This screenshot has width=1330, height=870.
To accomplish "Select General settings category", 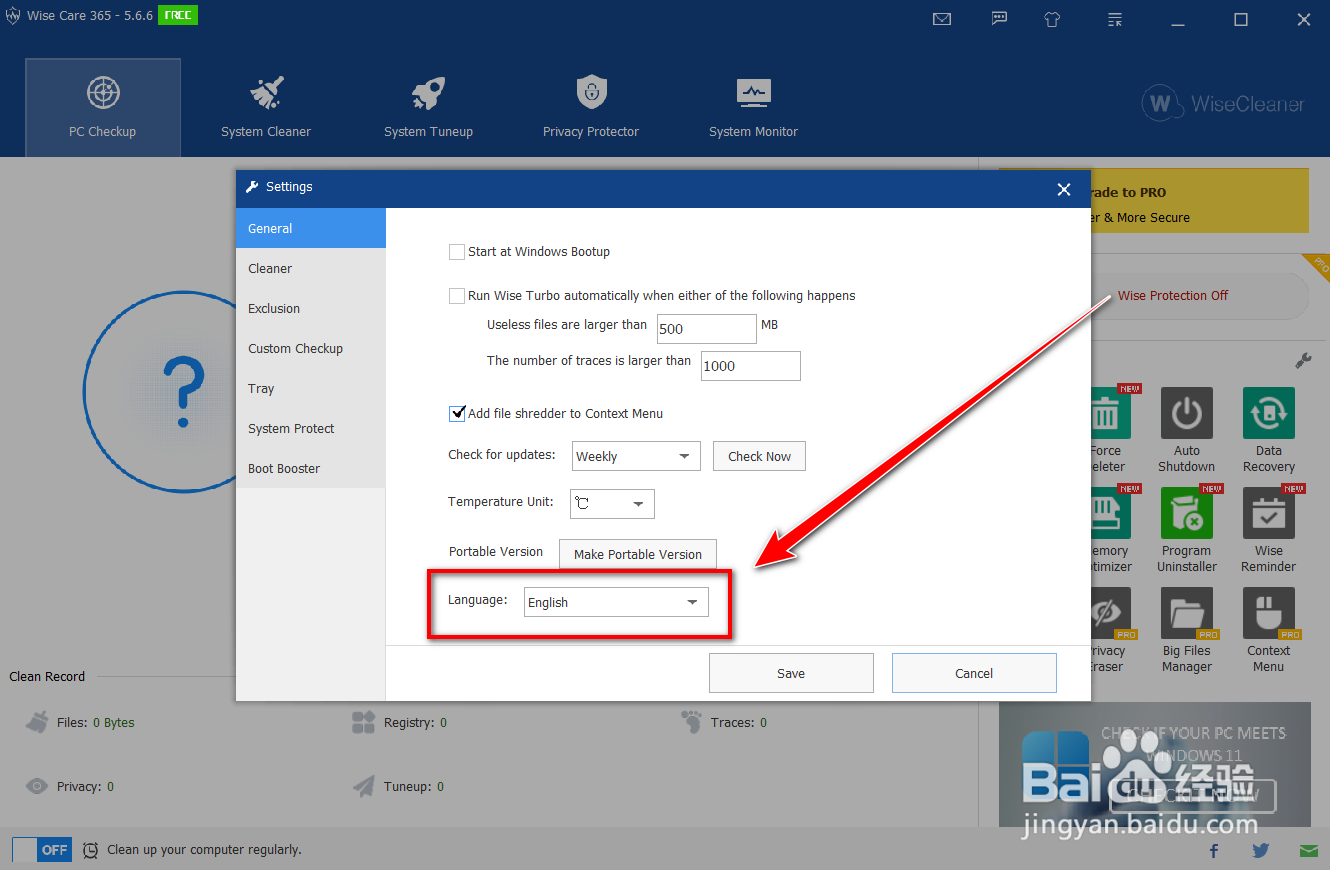I will (x=311, y=228).
